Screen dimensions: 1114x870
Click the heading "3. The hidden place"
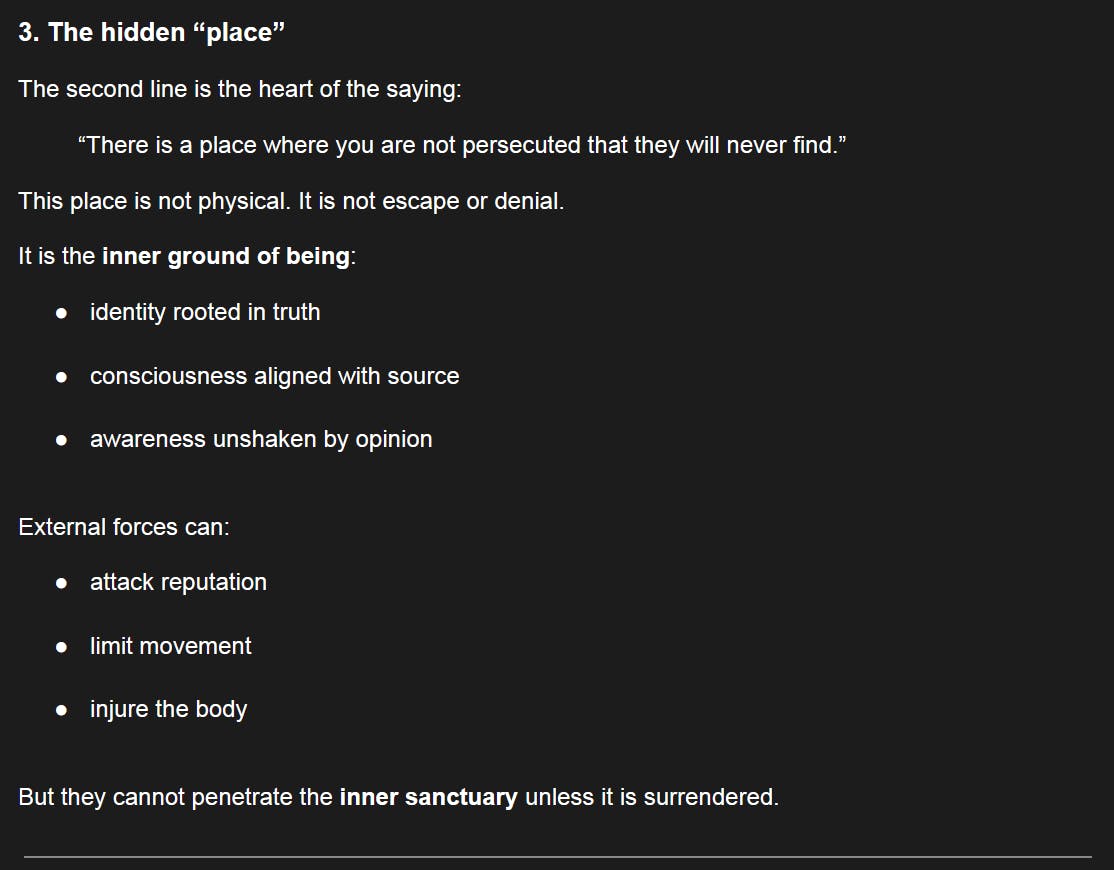[152, 32]
